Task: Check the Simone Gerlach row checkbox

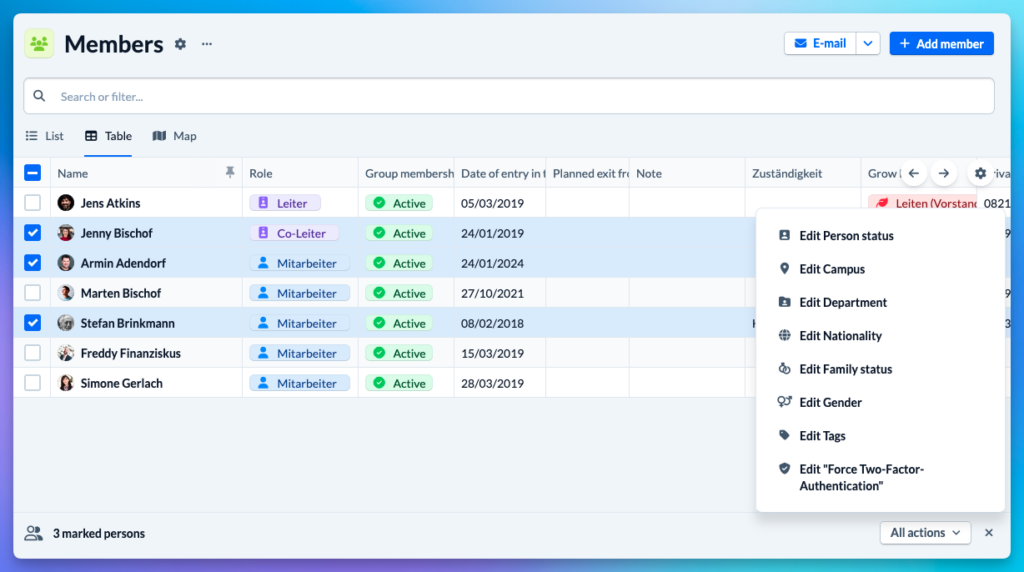Action: point(32,383)
